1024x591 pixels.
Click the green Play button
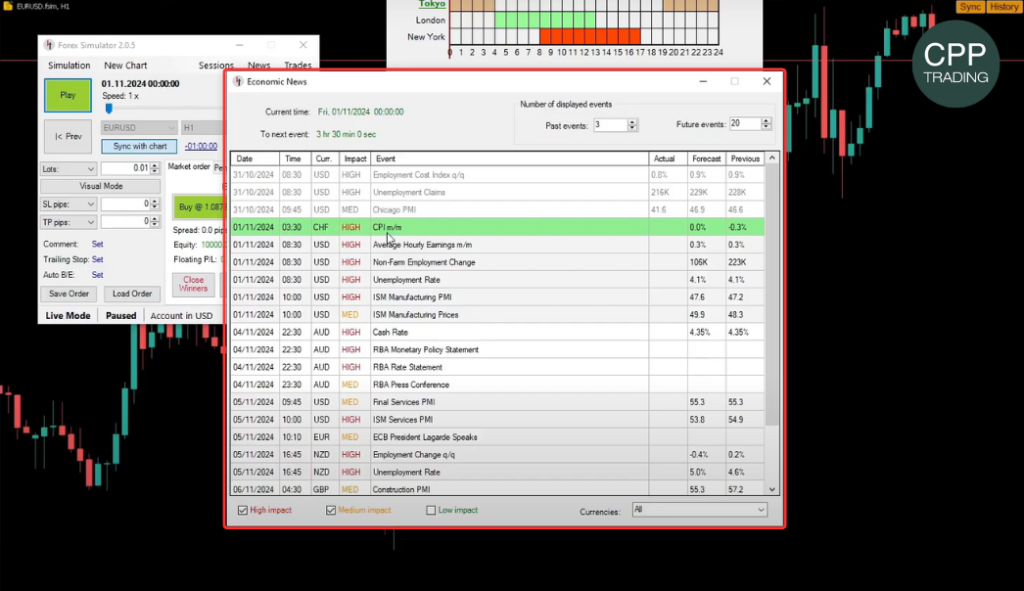[68, 95]
